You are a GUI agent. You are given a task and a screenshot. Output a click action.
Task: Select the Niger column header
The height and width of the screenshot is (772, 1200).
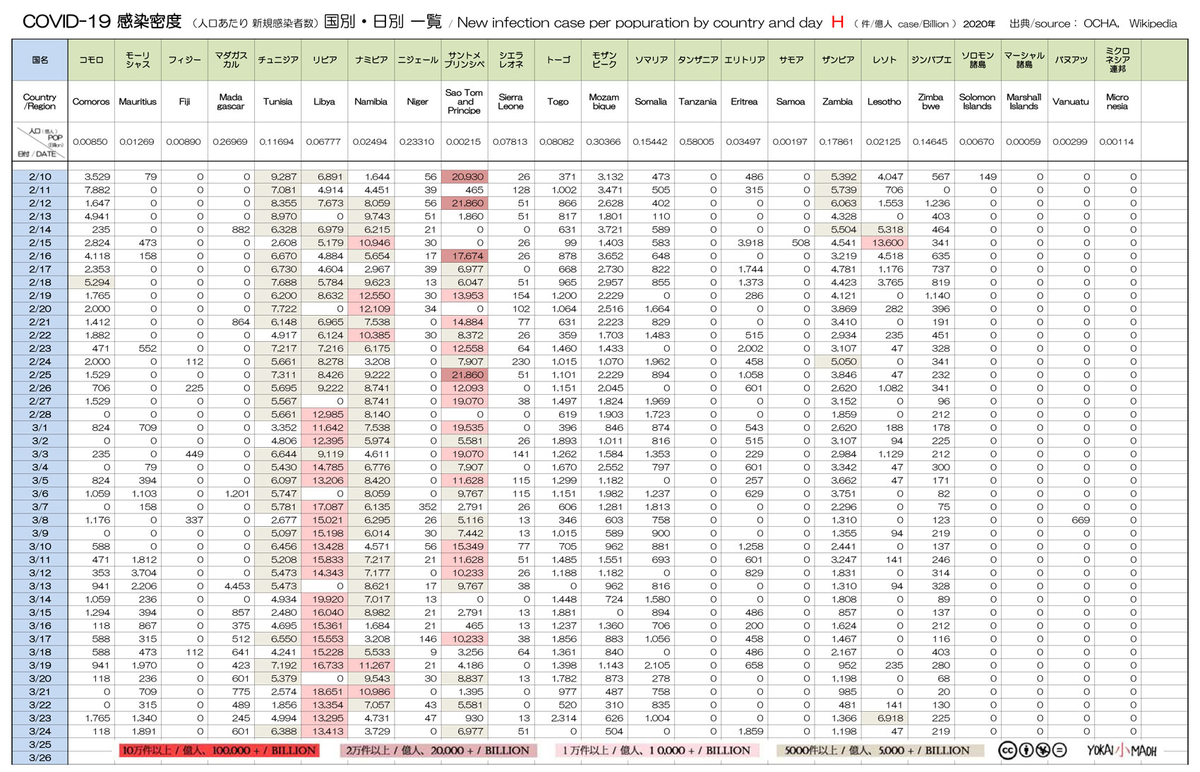[417, 102]
